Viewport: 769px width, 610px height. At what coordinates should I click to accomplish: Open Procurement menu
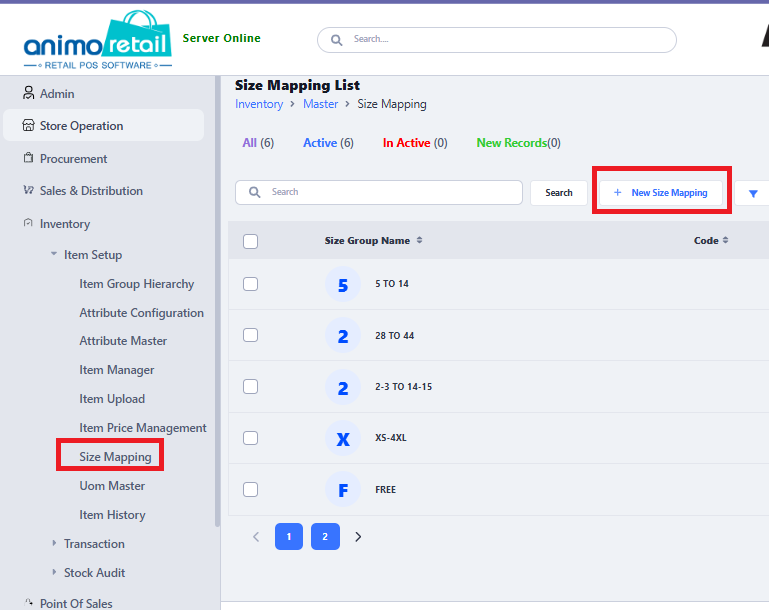pos(73,158)
